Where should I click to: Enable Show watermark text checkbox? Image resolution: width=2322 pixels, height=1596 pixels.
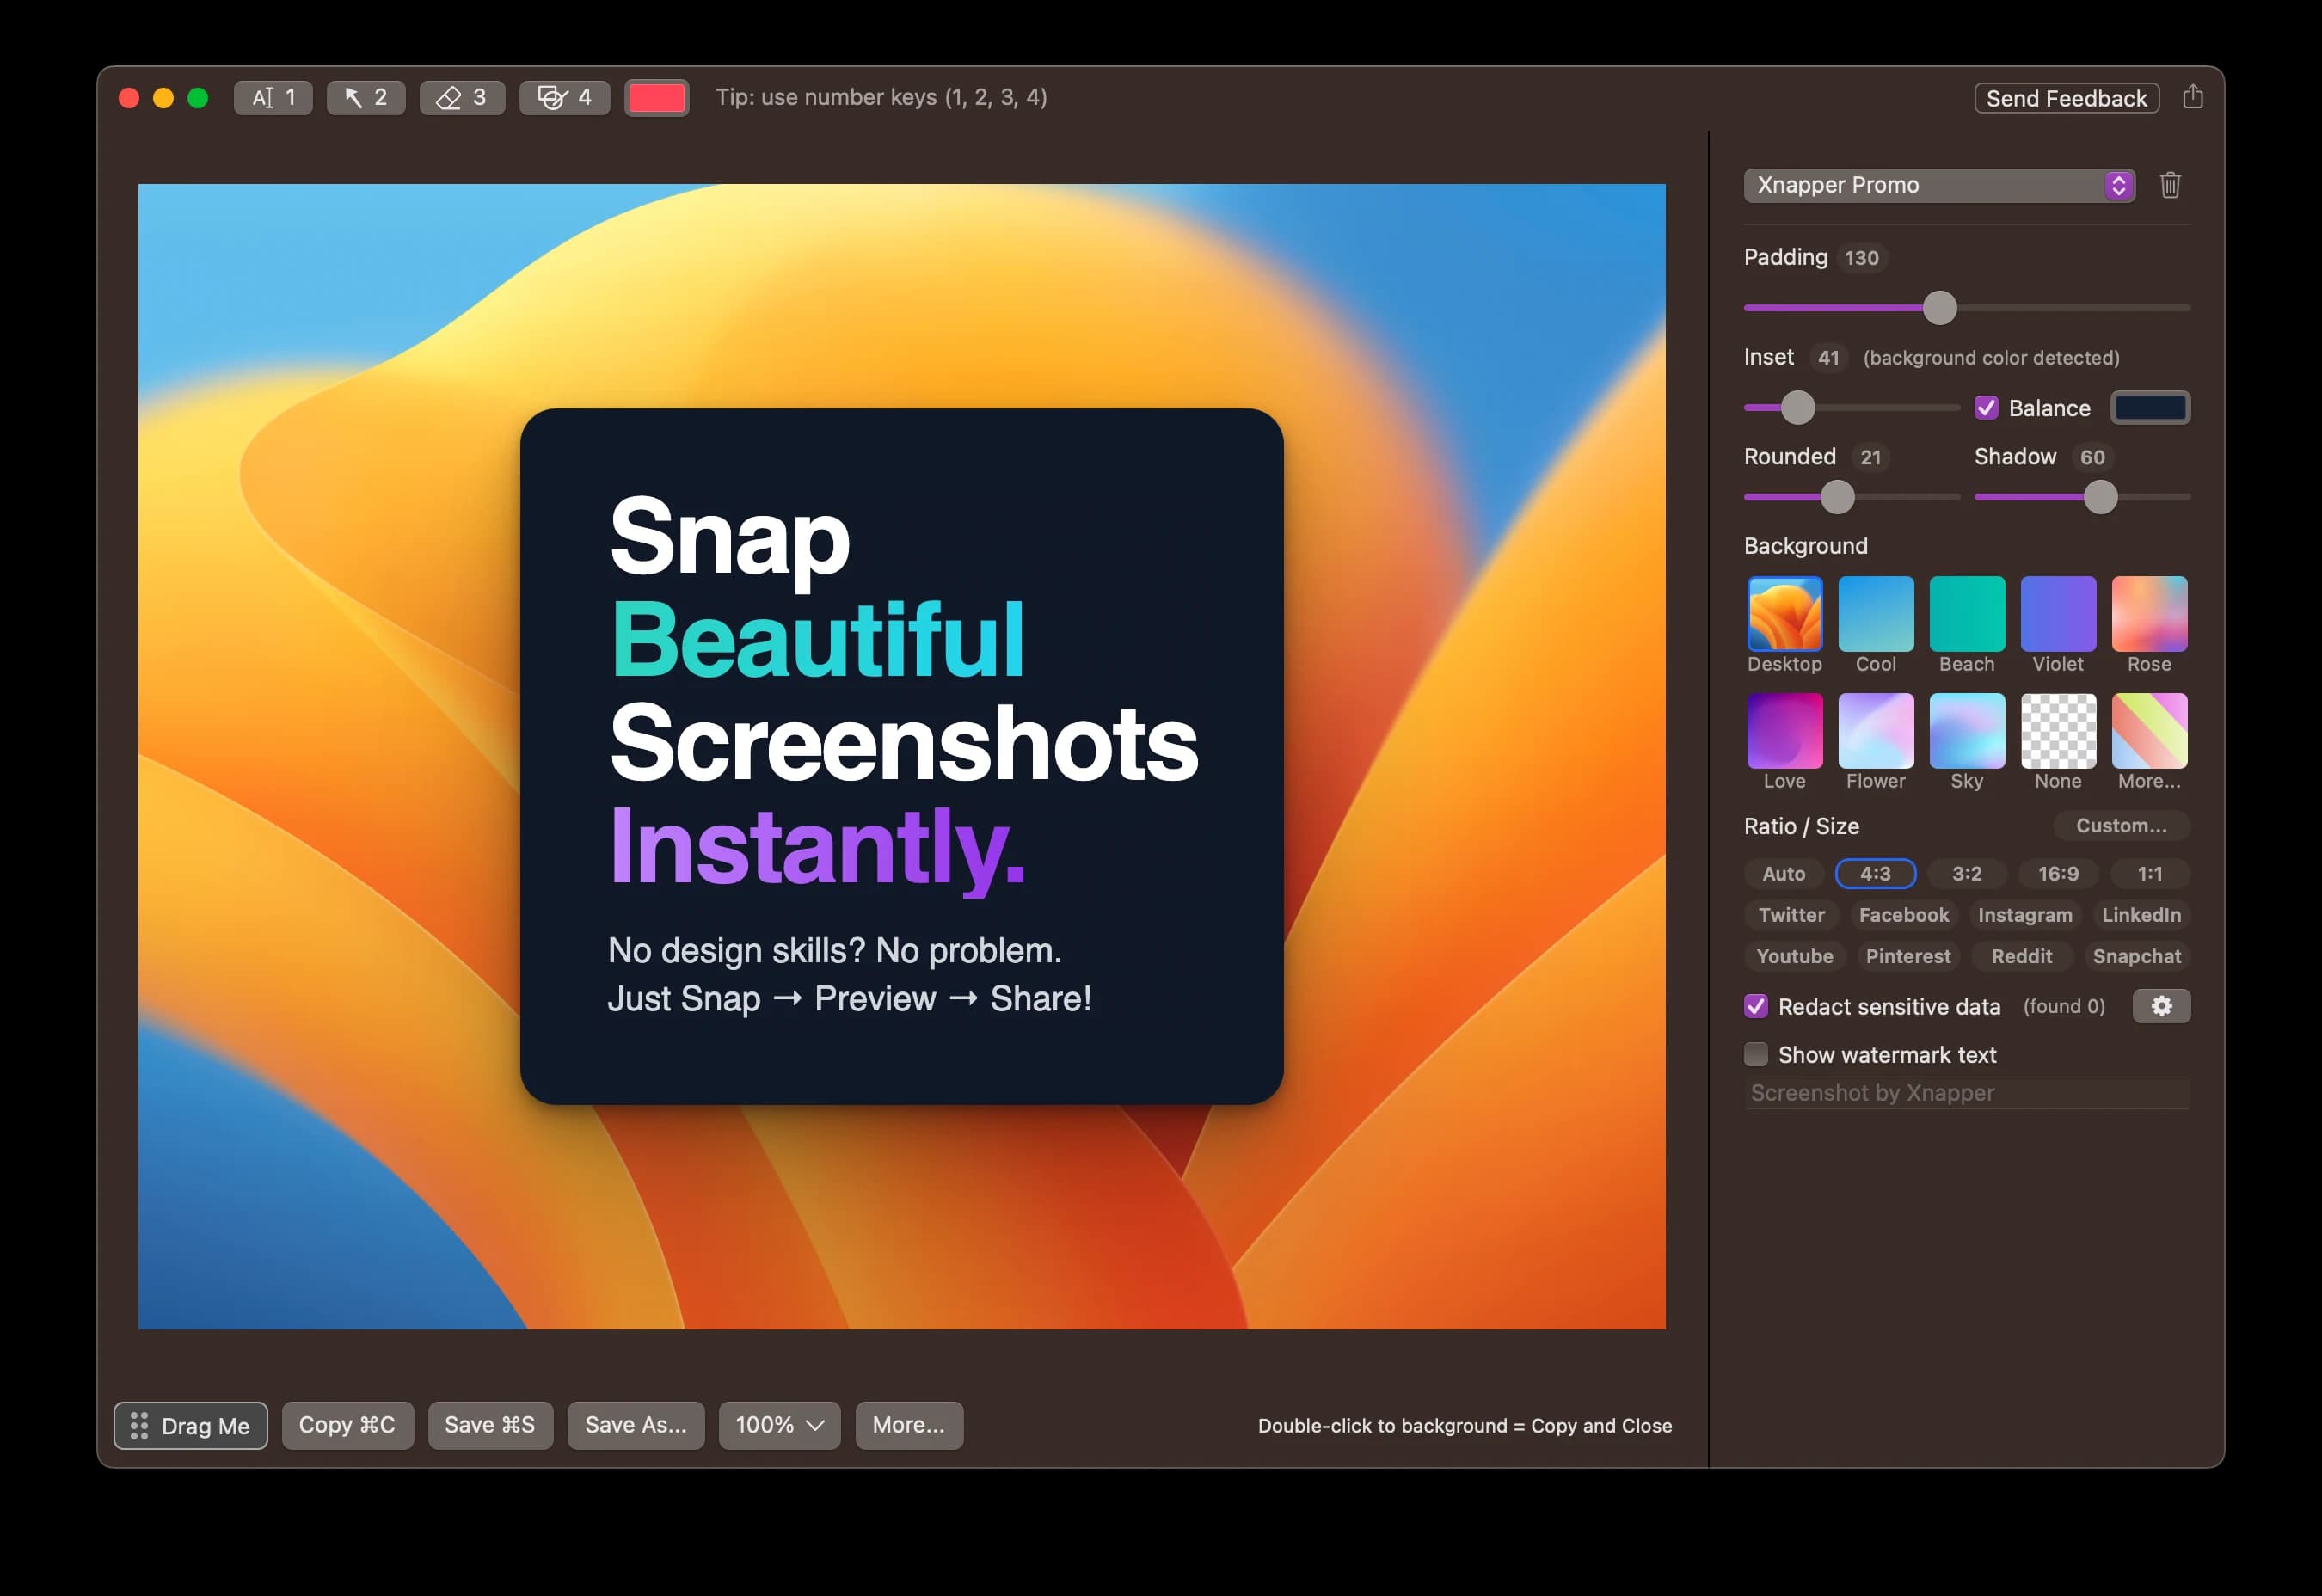point(1755,1054)
